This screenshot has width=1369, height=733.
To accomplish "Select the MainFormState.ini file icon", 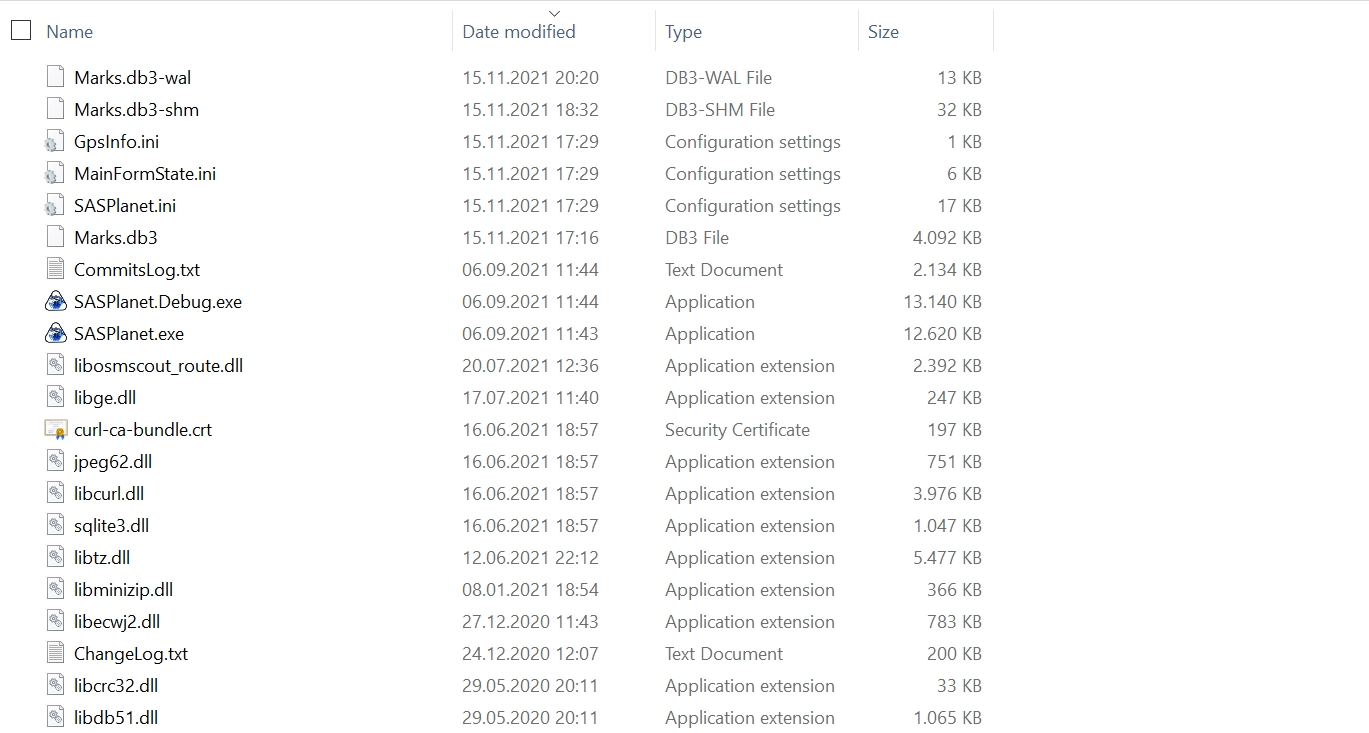I will [56, 174].
